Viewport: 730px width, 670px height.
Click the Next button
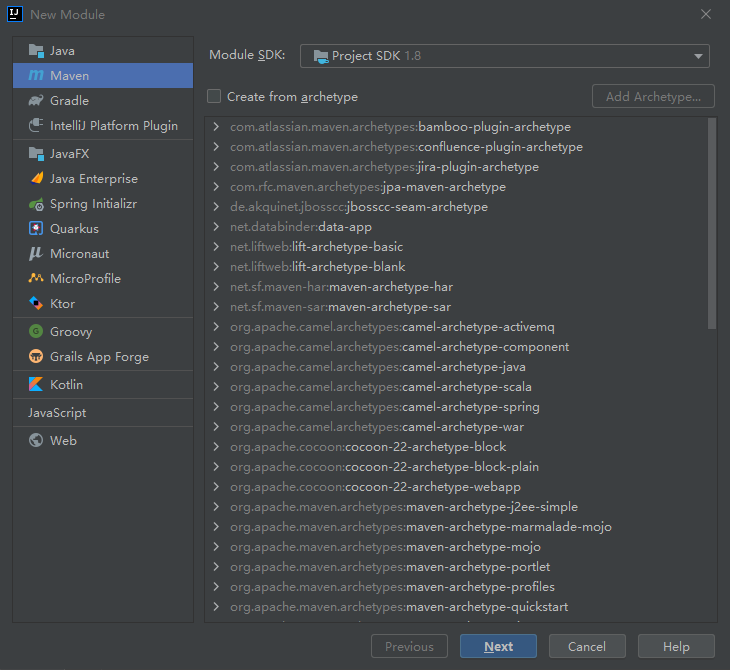(498, 647)
